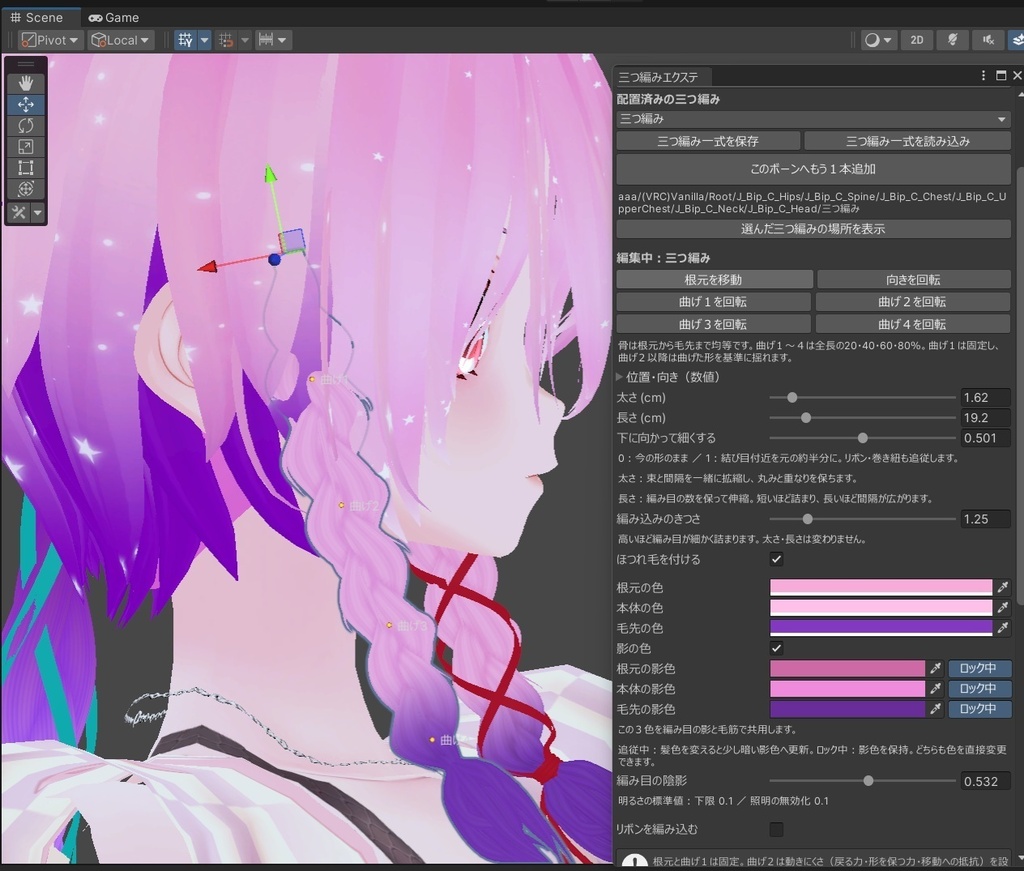This screenshot has width=1024, height=871.
Task: Edit the 編み目の陰影 value field 0.532
Action: pos(985,781)
